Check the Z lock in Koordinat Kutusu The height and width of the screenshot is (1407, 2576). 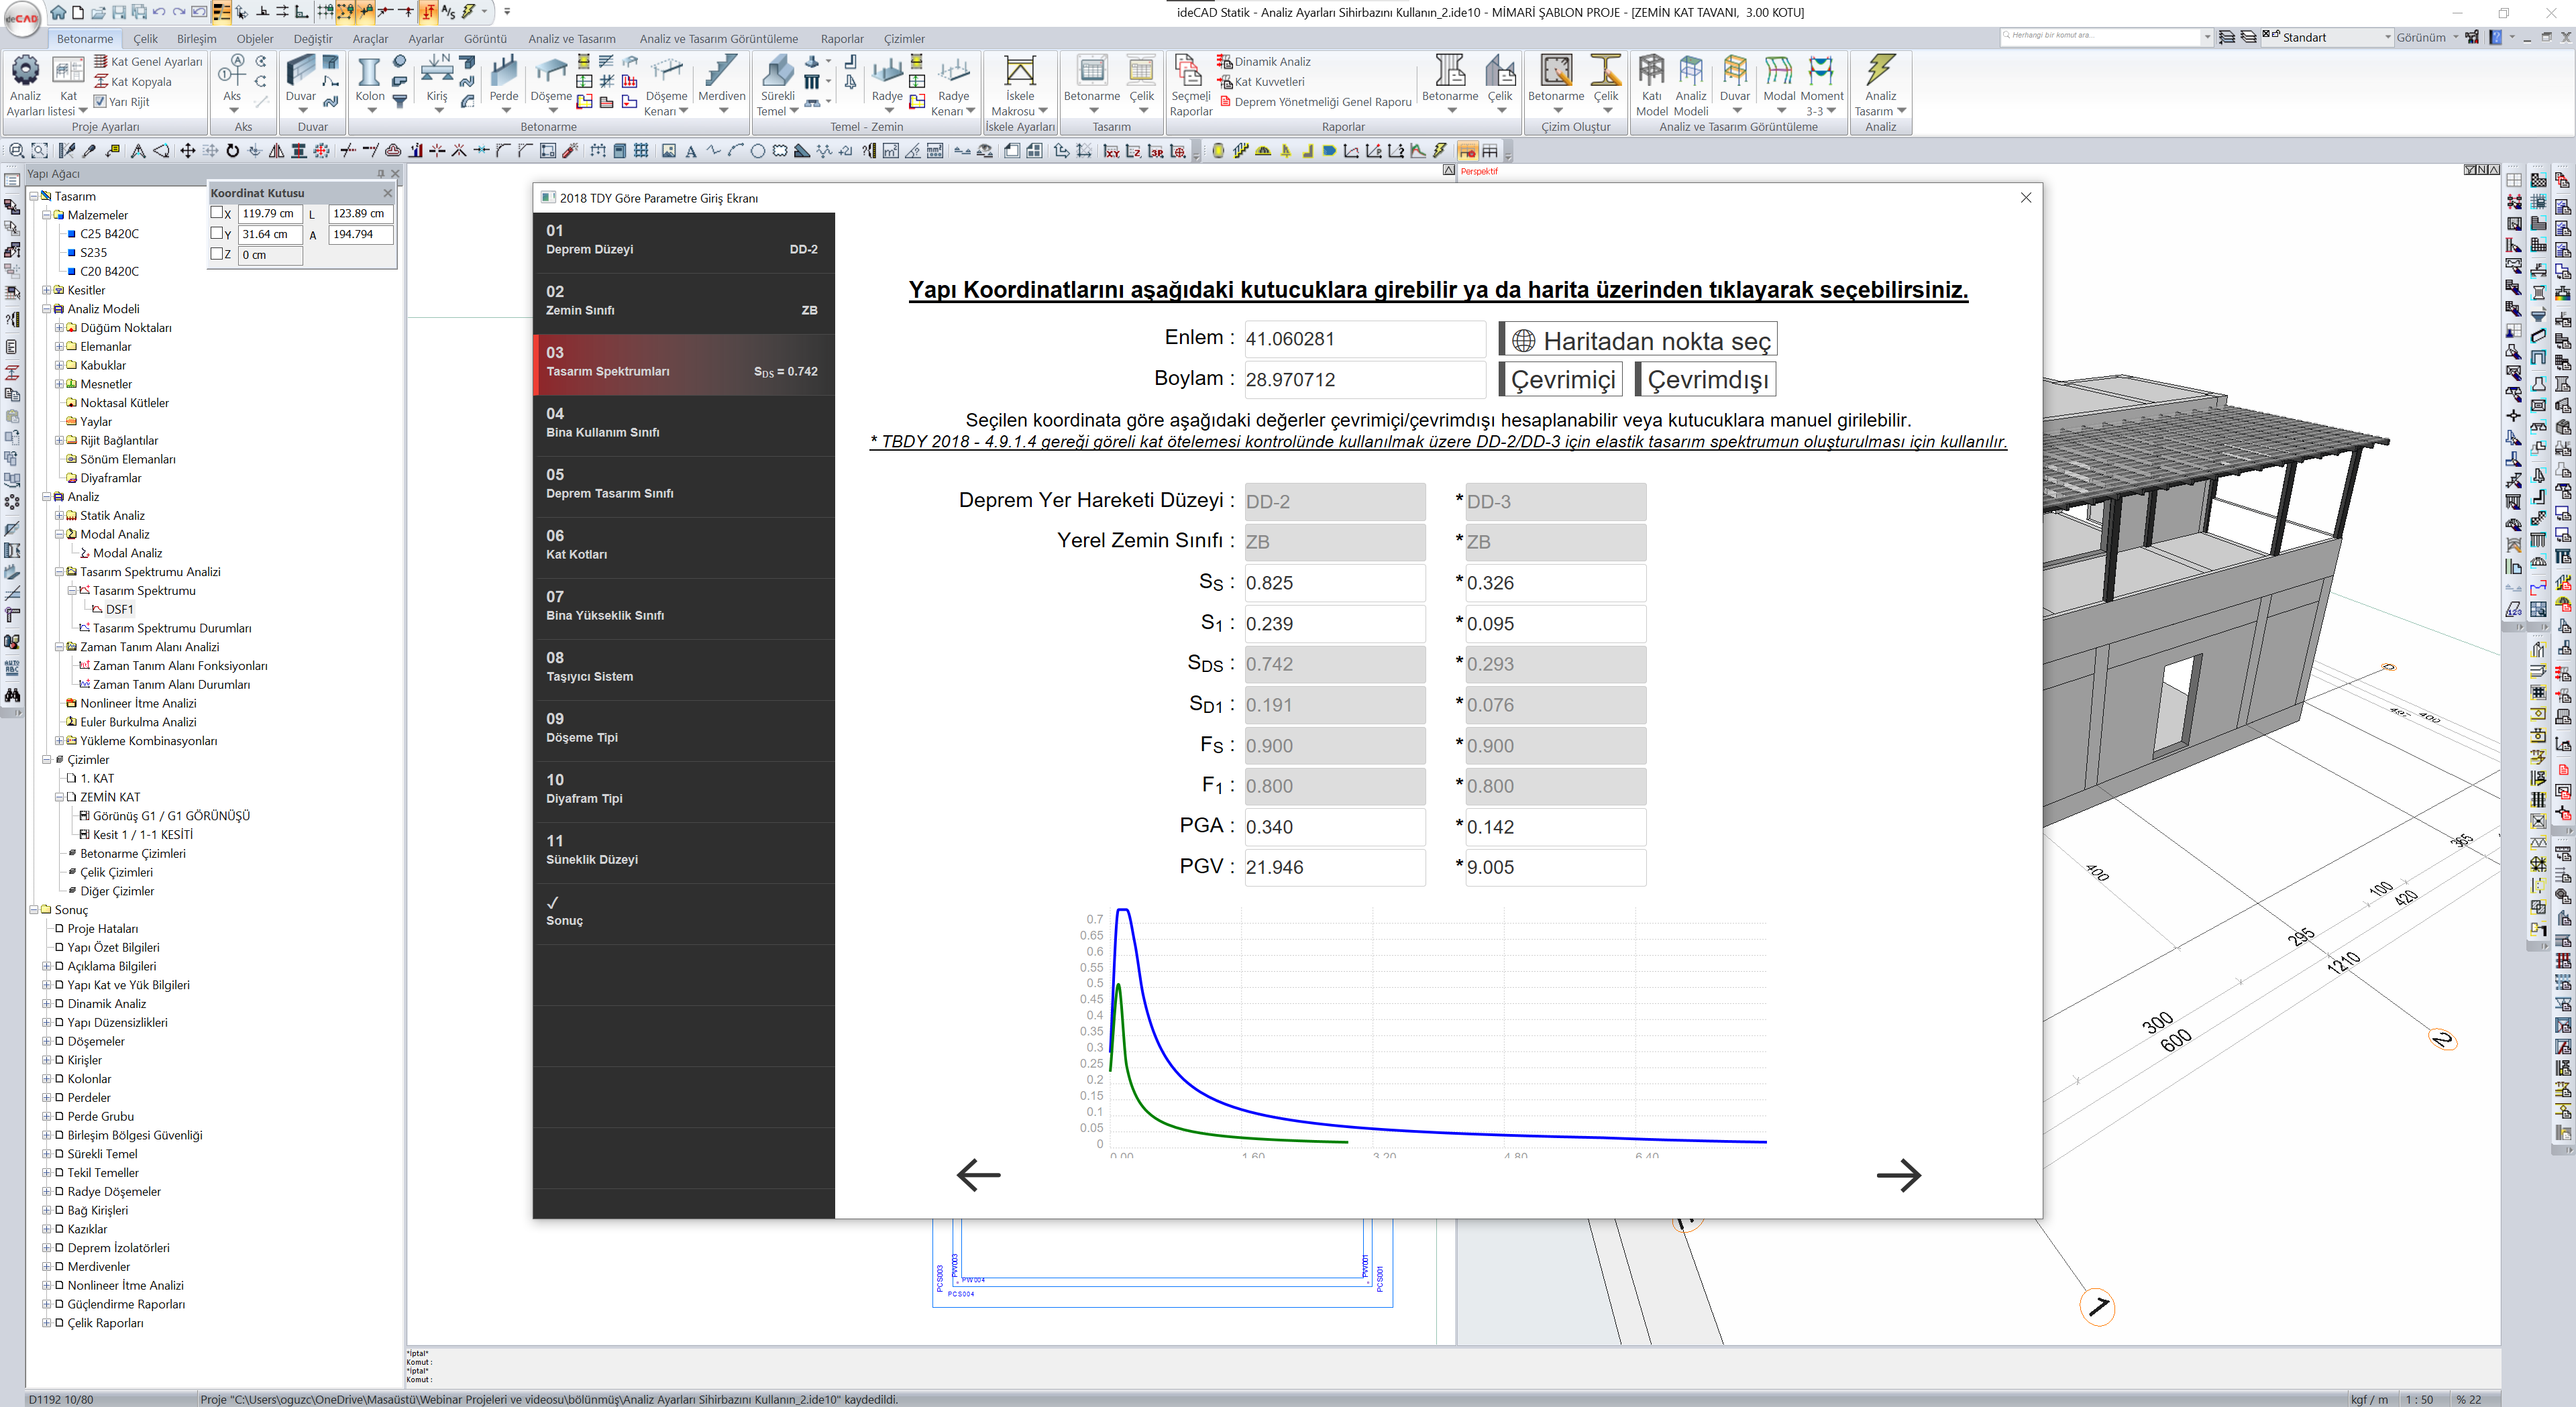tap(217, 254)
